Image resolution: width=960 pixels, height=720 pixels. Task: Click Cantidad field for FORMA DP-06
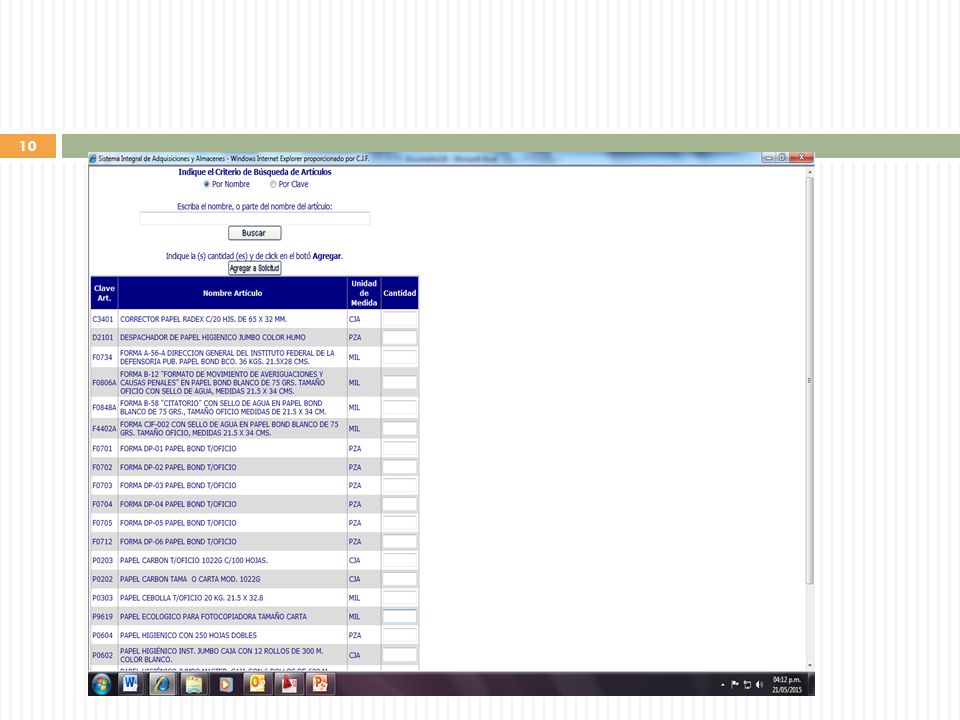click(x=399, y=542)
